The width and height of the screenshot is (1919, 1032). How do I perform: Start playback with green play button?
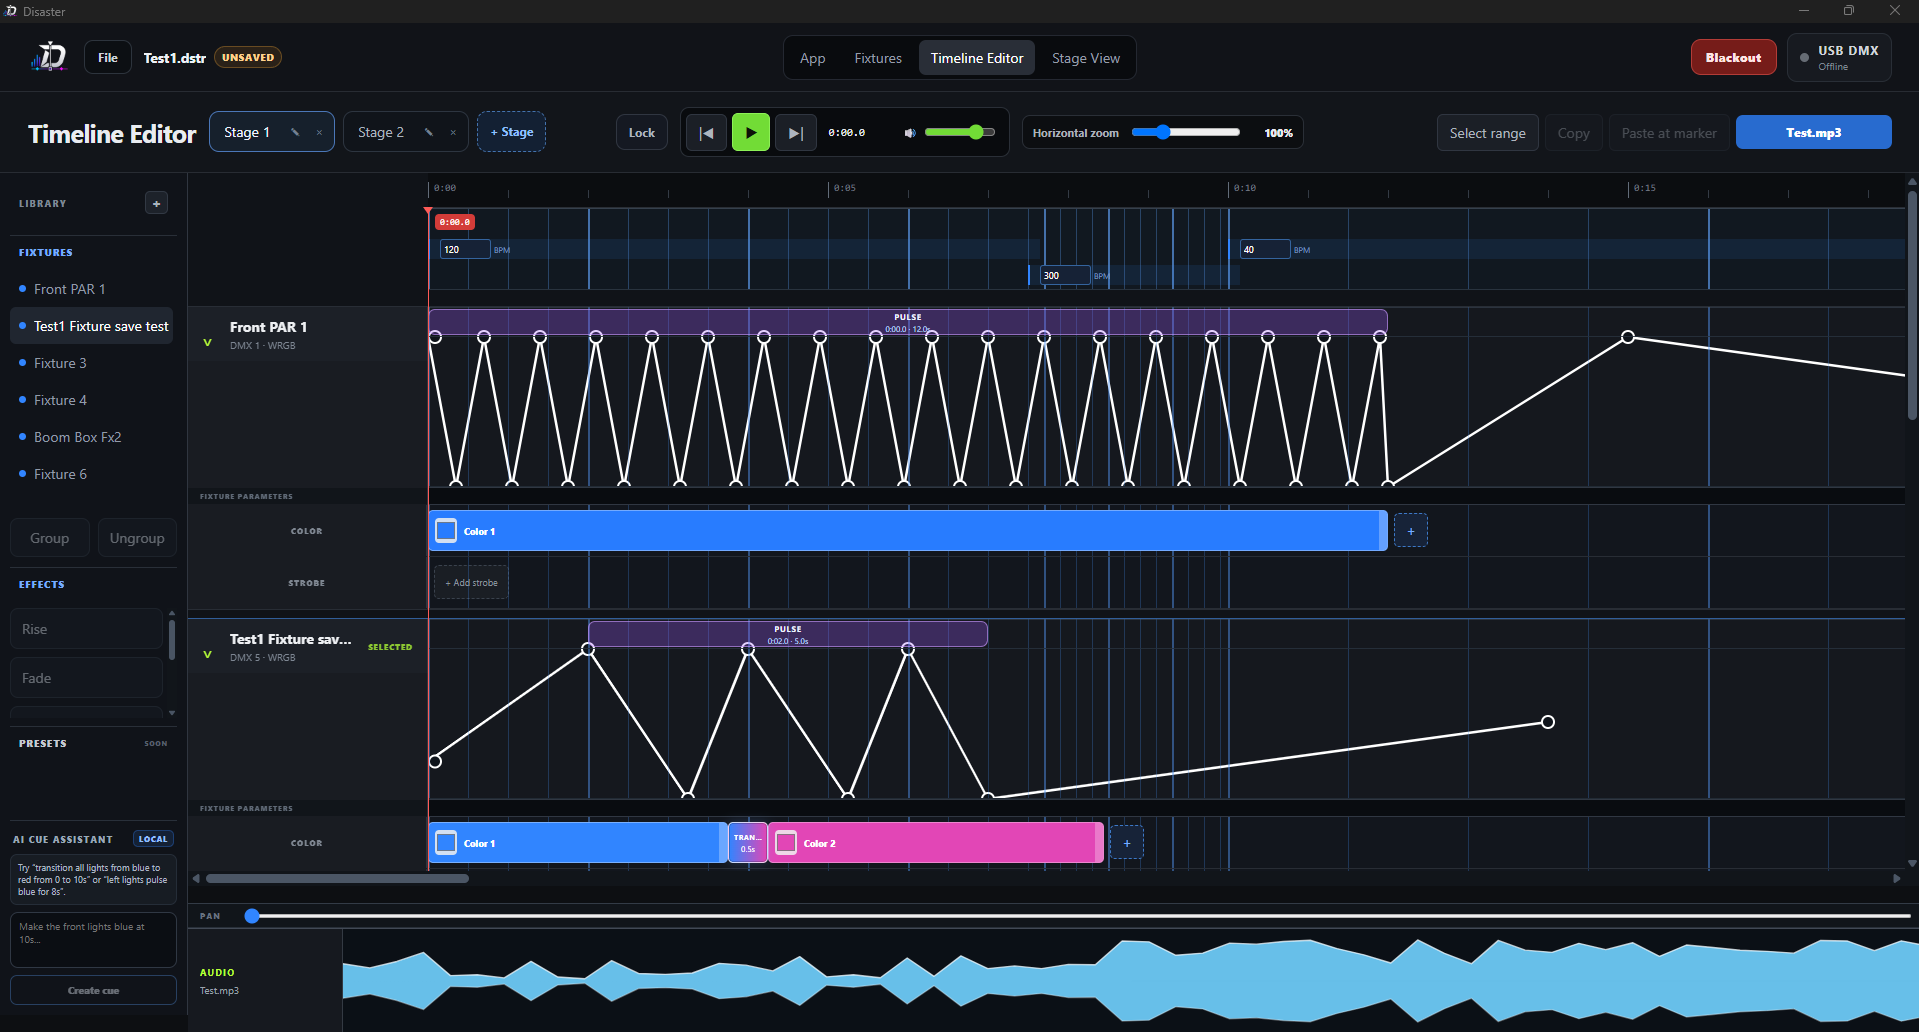(751, 132)
